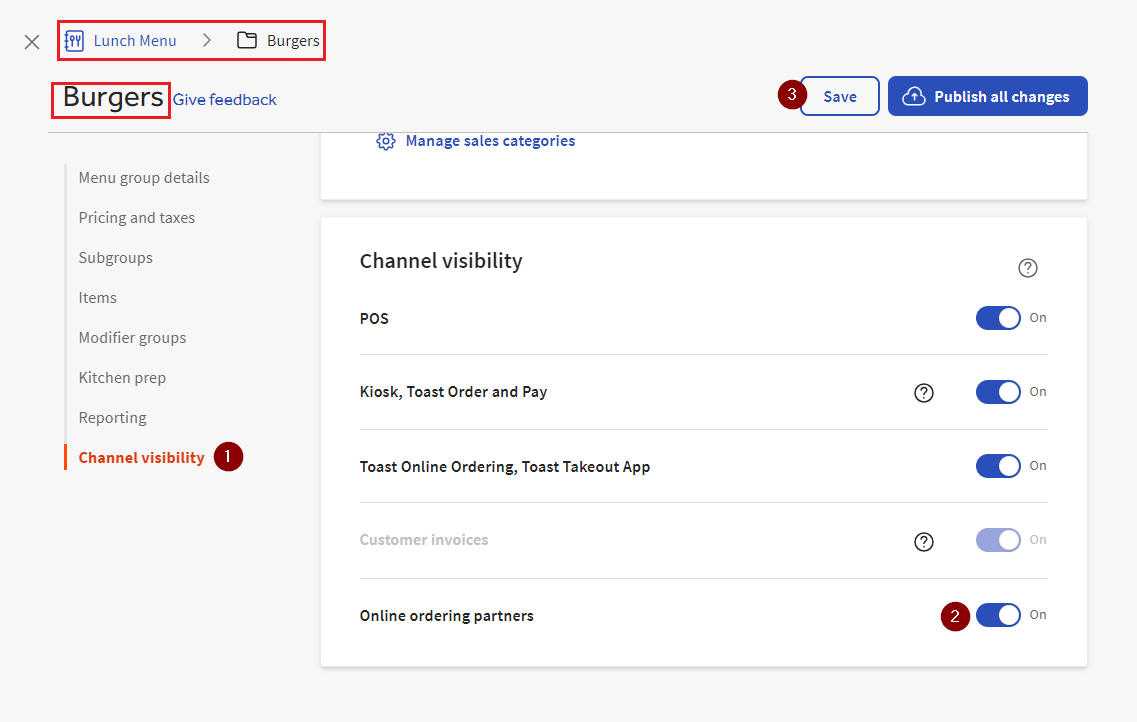1137x722 pixels.
Task: Click the question mark beside Kiosk, Toast Order and Pay
Action: pyautogui.click(x=923, y=392)
